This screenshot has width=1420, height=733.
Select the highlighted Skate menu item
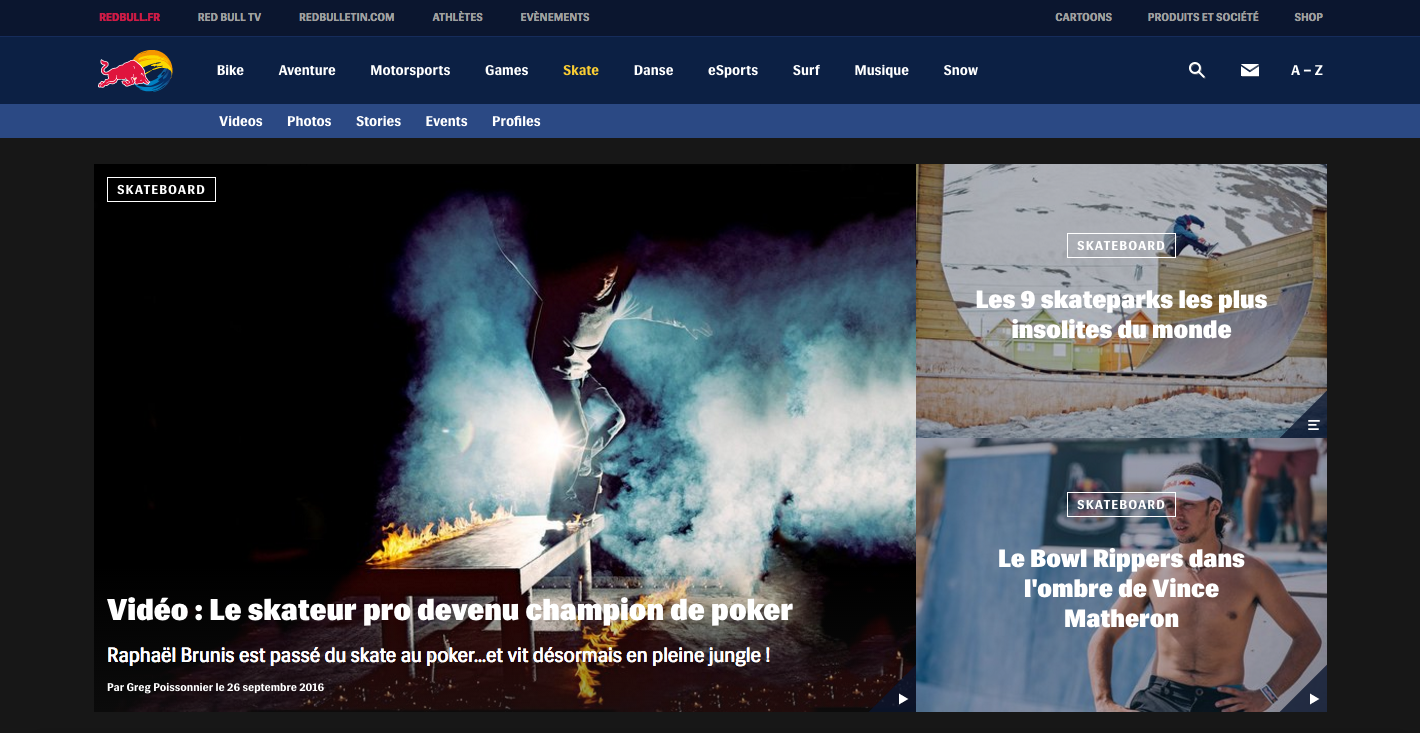(x=581, y=70)
